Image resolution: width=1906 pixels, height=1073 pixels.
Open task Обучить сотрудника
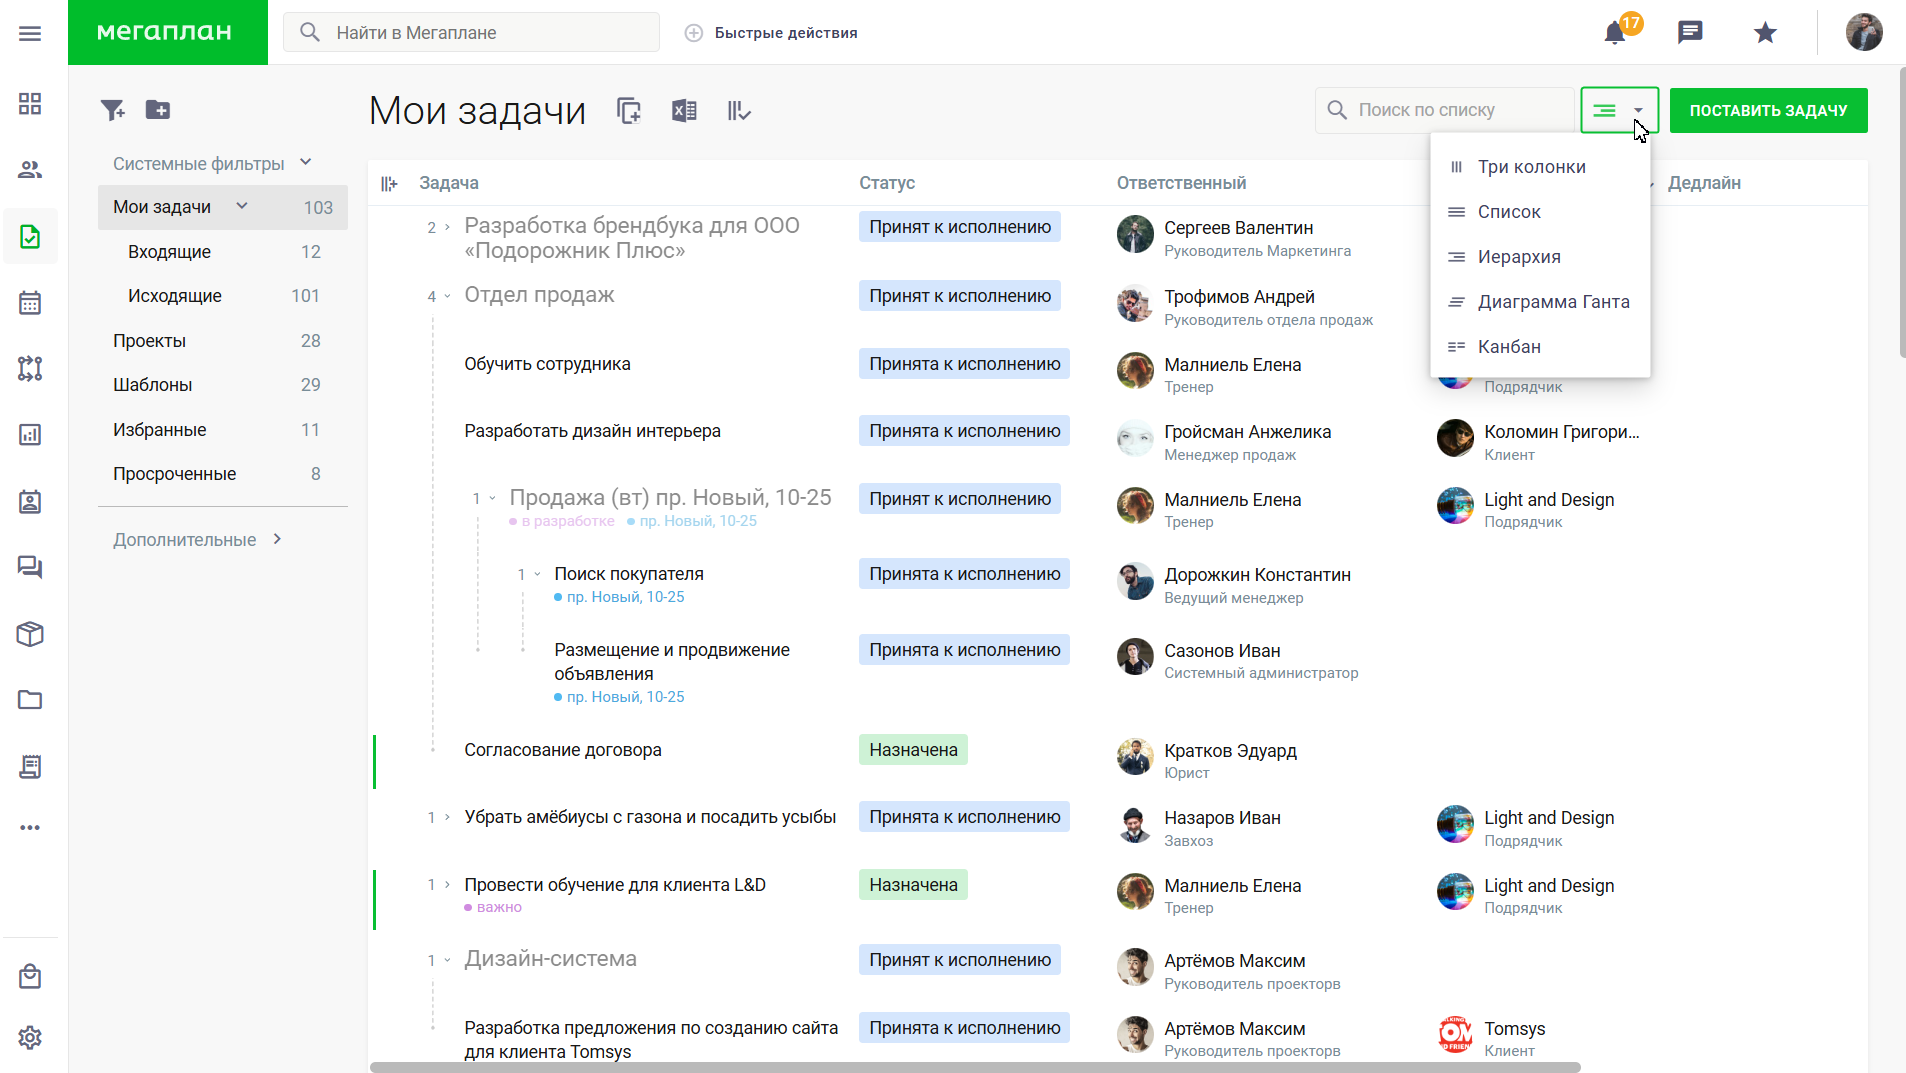(x=547, y=364)
